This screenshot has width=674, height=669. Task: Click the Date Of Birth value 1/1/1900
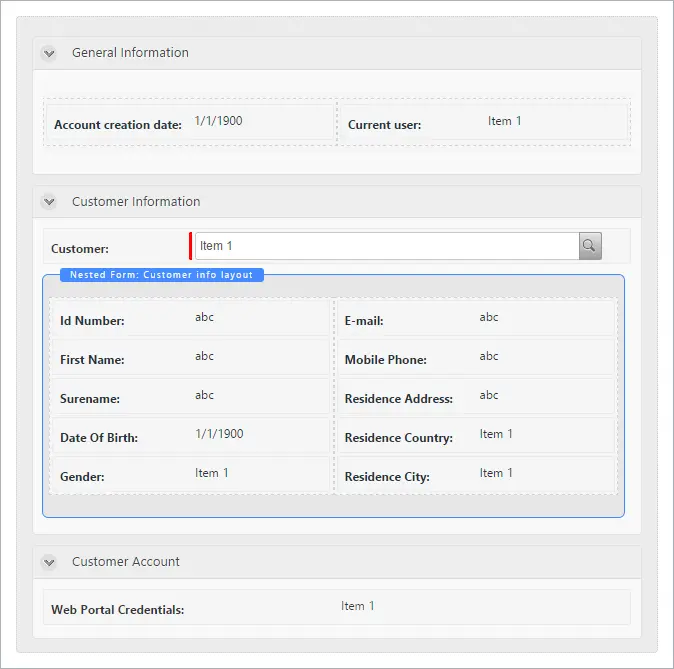coord(219,434)
